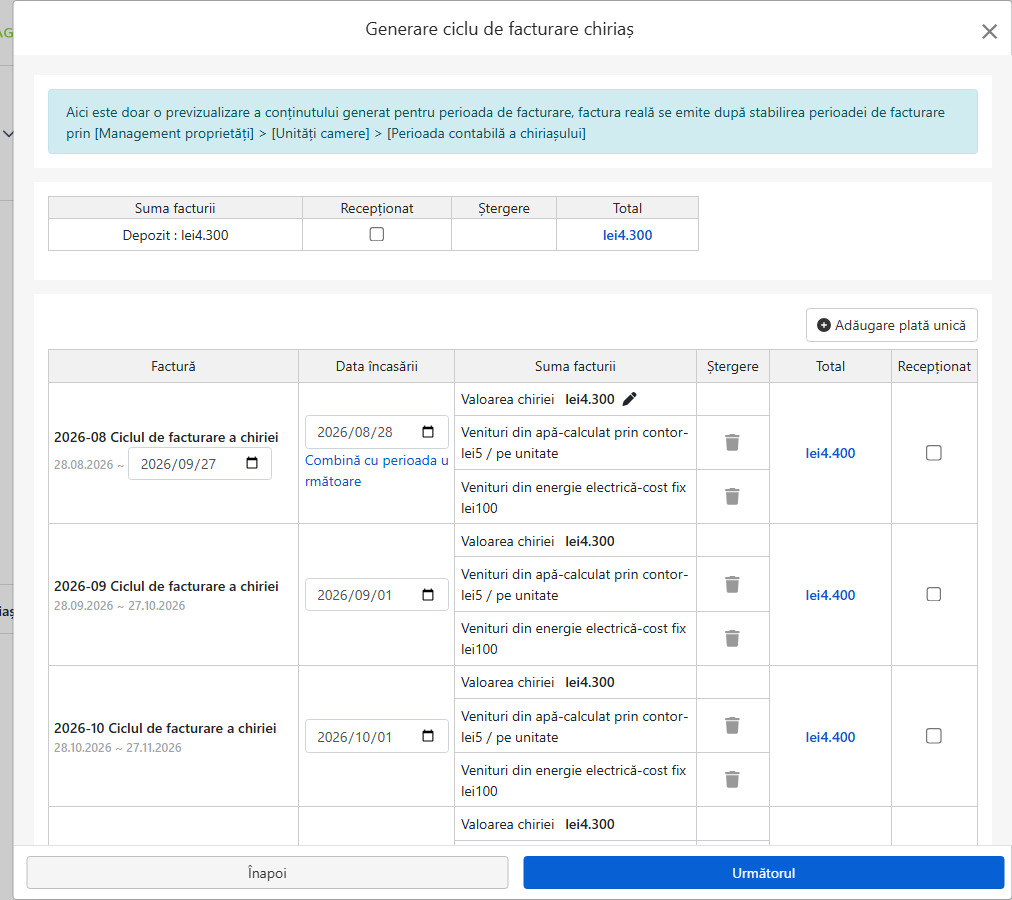This screenshot has height=900, width=1012.
Task: Open the 2026-09 cycle total lei4.400
Action: tap(830, 595)
